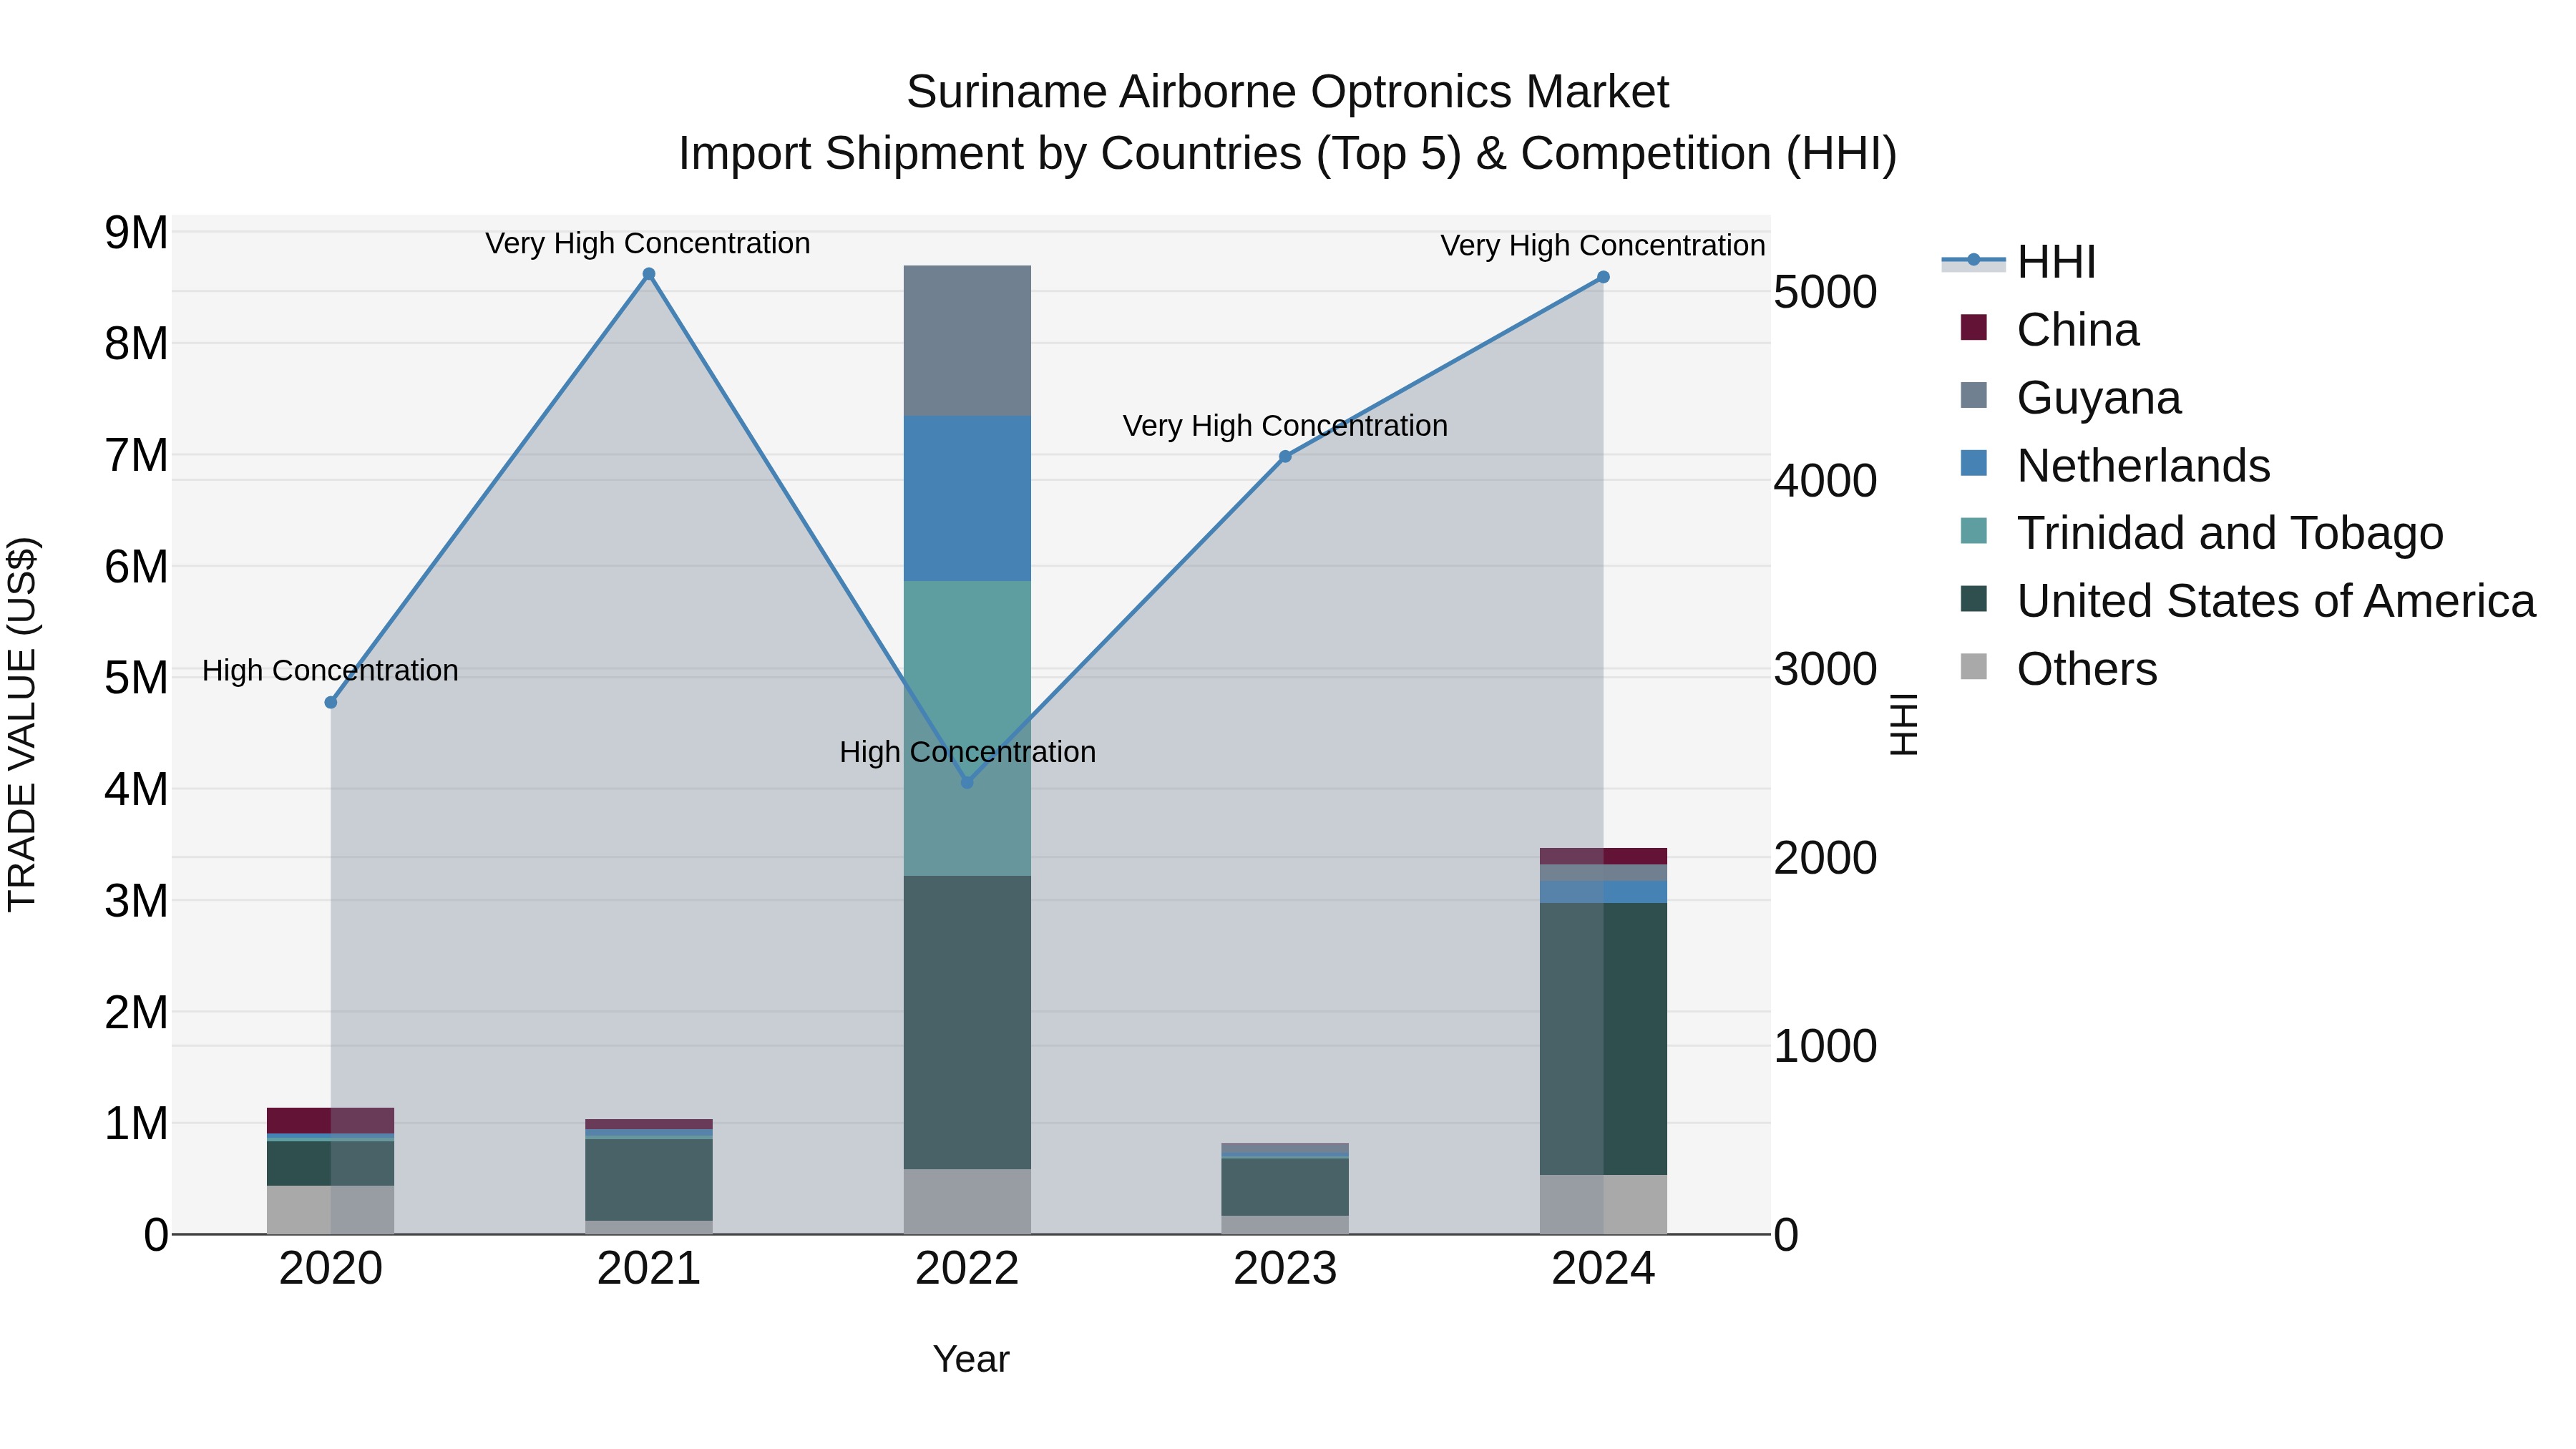This screenshot has width=2576, height=1449.
Task: Click the Trinidad and Tobago teal swatch
Action: 1974,530
